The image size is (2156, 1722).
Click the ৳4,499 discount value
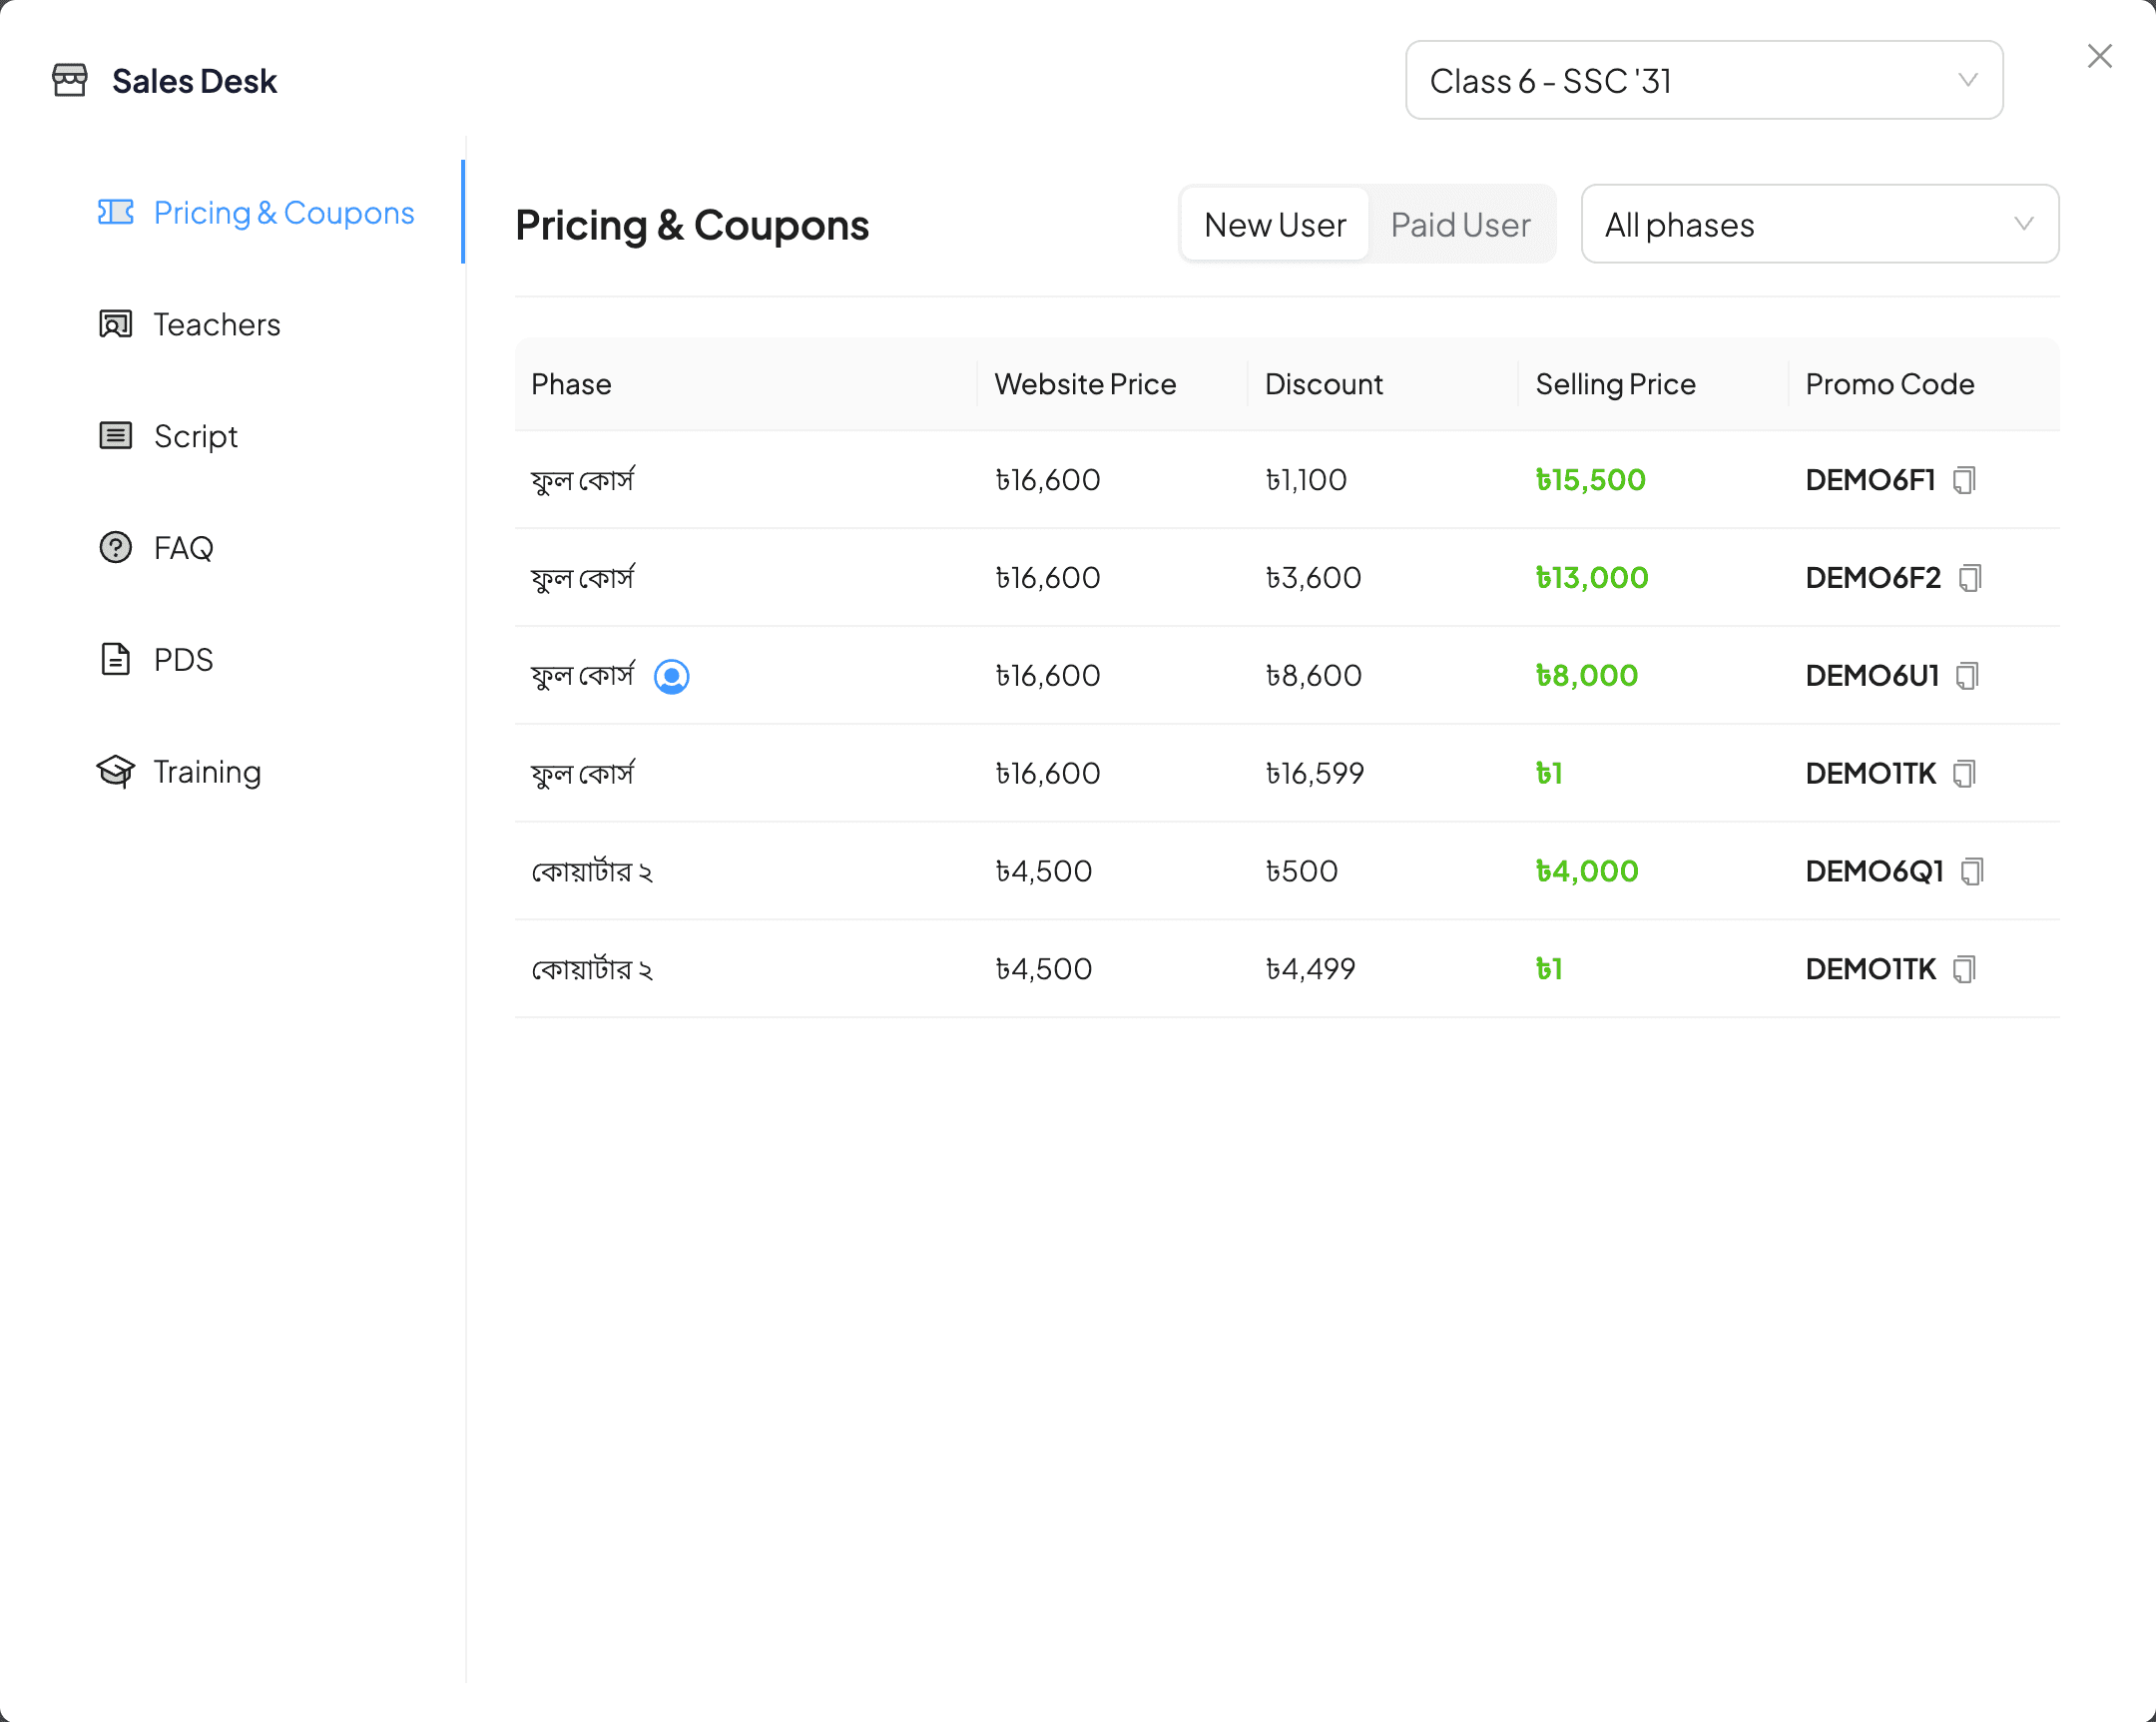click(1310, 970)
